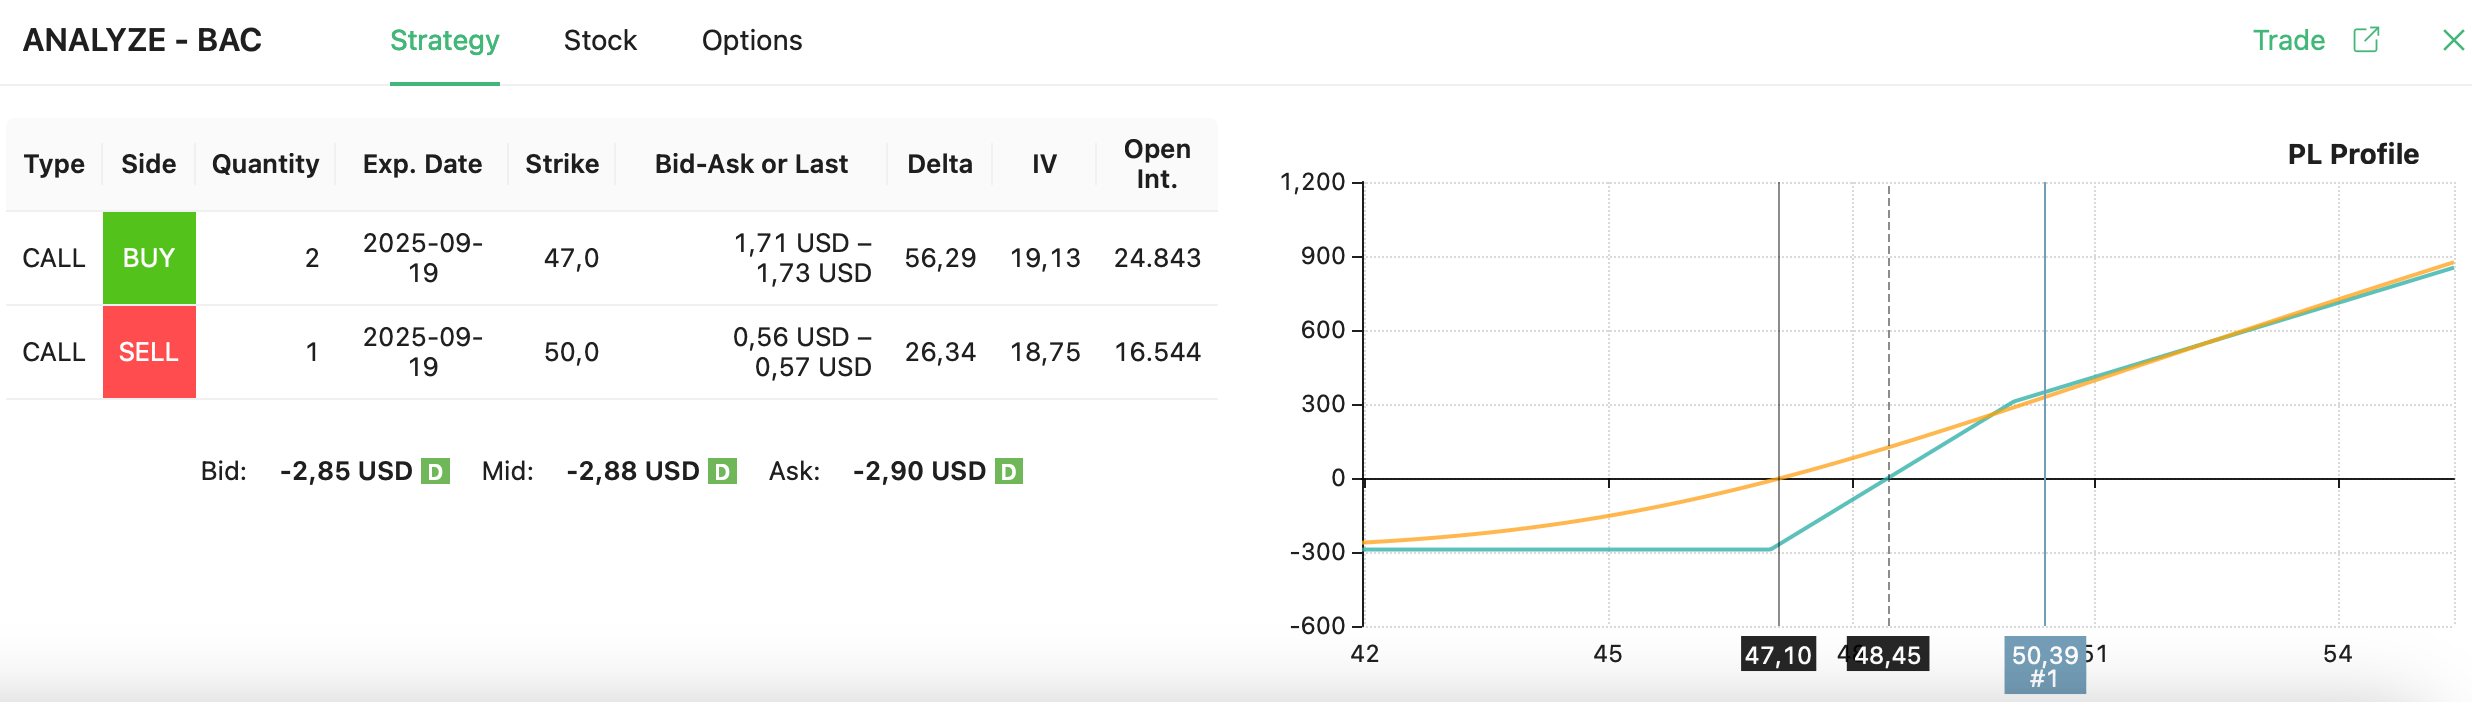Image resolution: width=2472 pixels, height=702 pixels.
Task: Open the Trade external link icon
Action: (x=2366, y=40)
